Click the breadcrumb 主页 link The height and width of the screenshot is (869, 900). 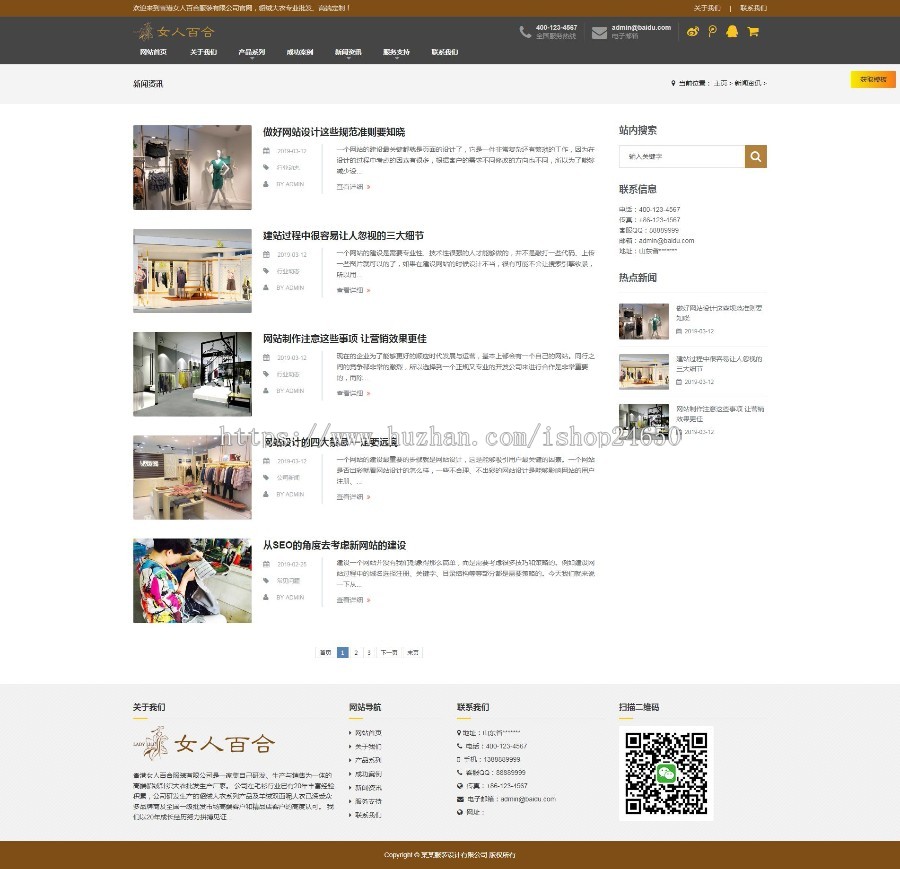pos(720,83)
